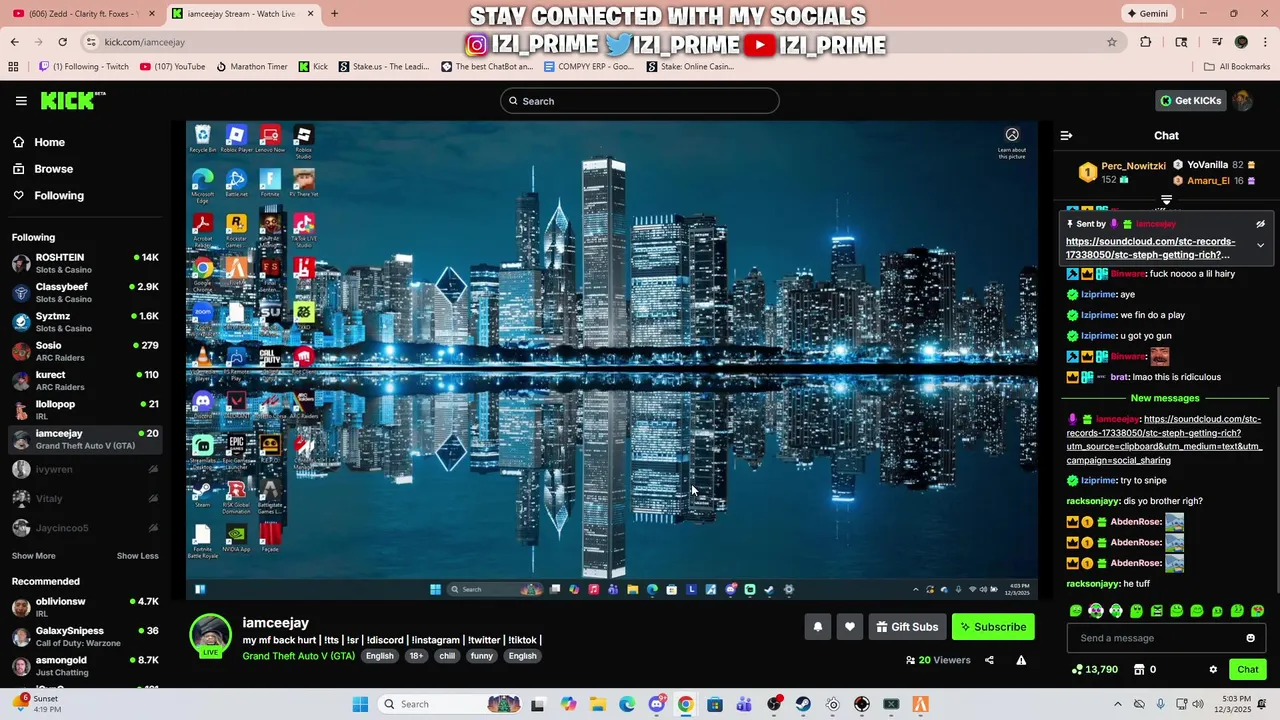Click the Get KICKs button
Screen dimensions: 1280x720
click(x=1191, y=100)
